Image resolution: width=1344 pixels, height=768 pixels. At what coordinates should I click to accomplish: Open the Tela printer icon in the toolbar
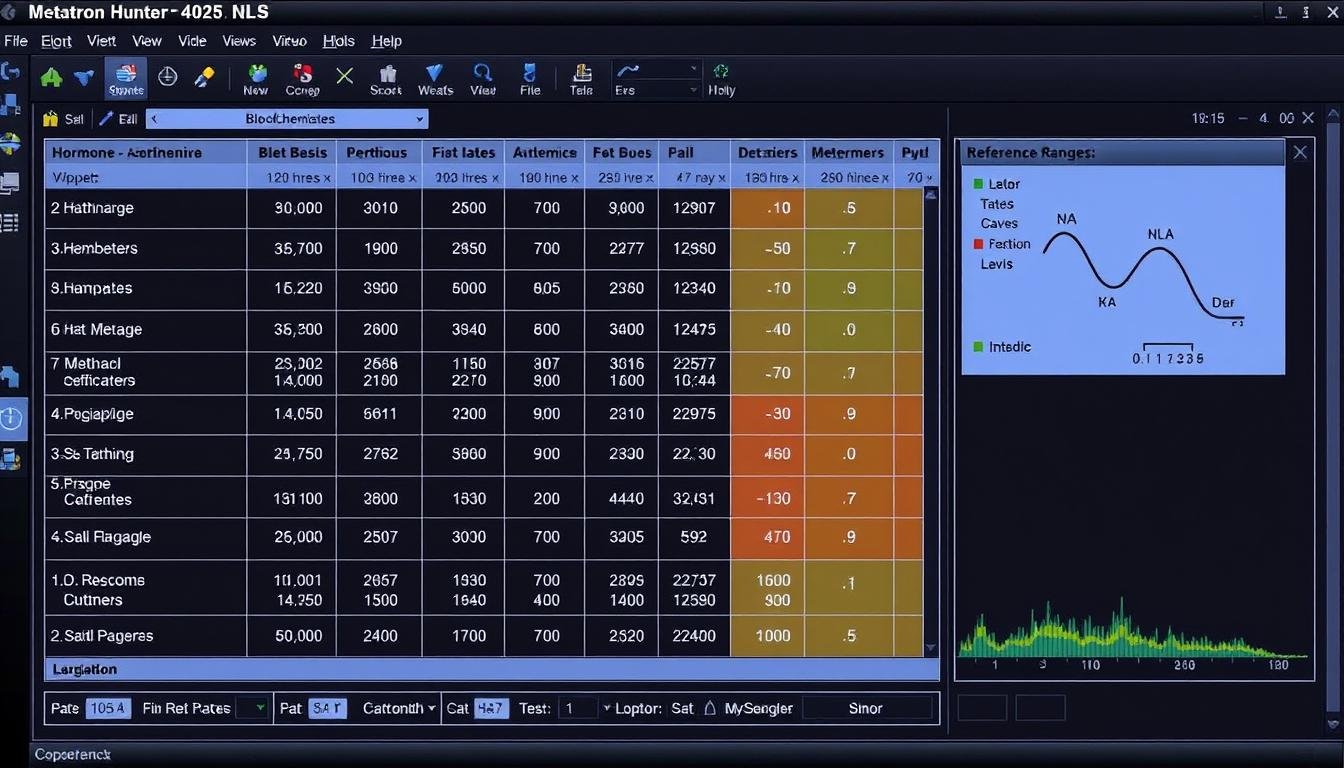[x=581, y=76]
